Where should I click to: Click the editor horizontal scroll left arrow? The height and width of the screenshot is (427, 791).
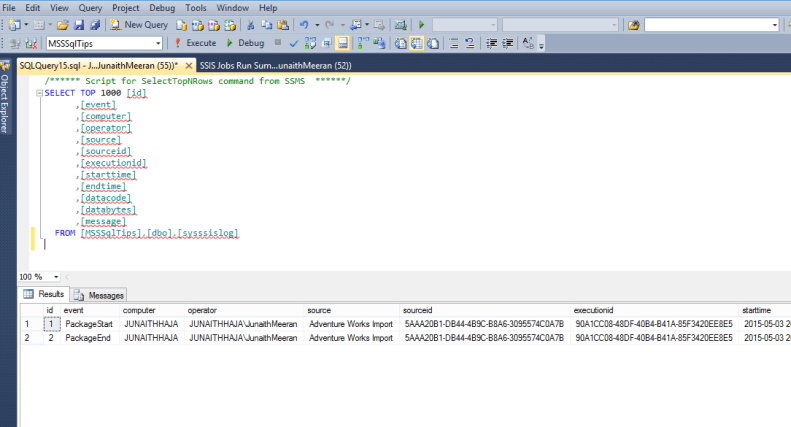click(67, 277)
